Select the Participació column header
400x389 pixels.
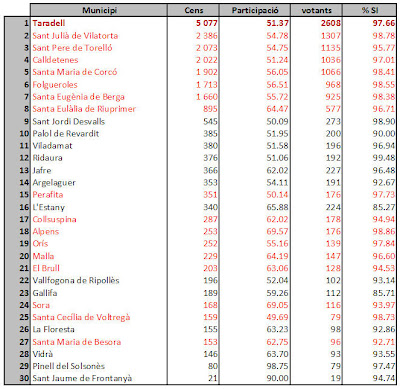(255, 10)
